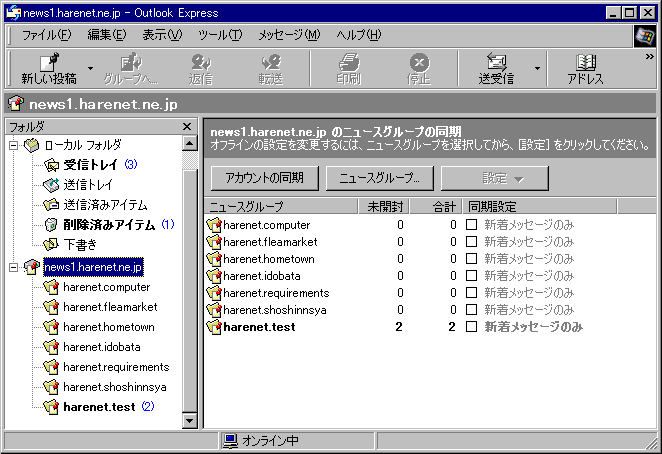The width and height of the screenshot is (662, 454).
Task: Open the メッセージ(M) menu
Action: 289,35
